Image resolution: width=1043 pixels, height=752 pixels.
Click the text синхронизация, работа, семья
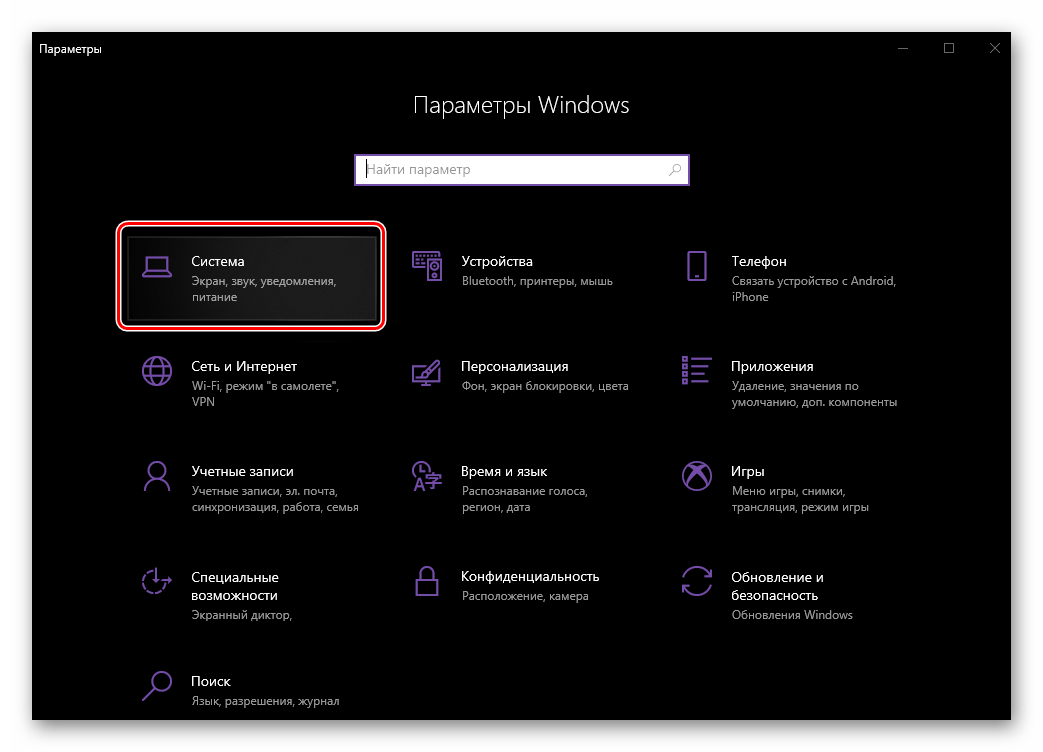(x=275, y=507)
